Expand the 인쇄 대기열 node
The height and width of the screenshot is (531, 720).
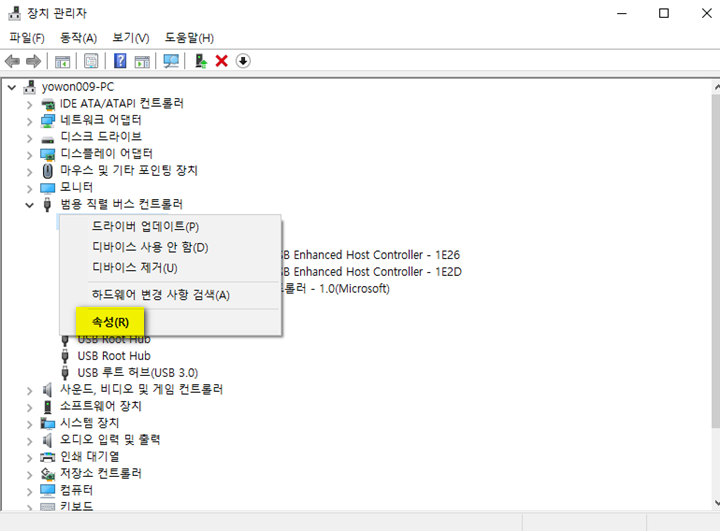click(x=29, y=458)
